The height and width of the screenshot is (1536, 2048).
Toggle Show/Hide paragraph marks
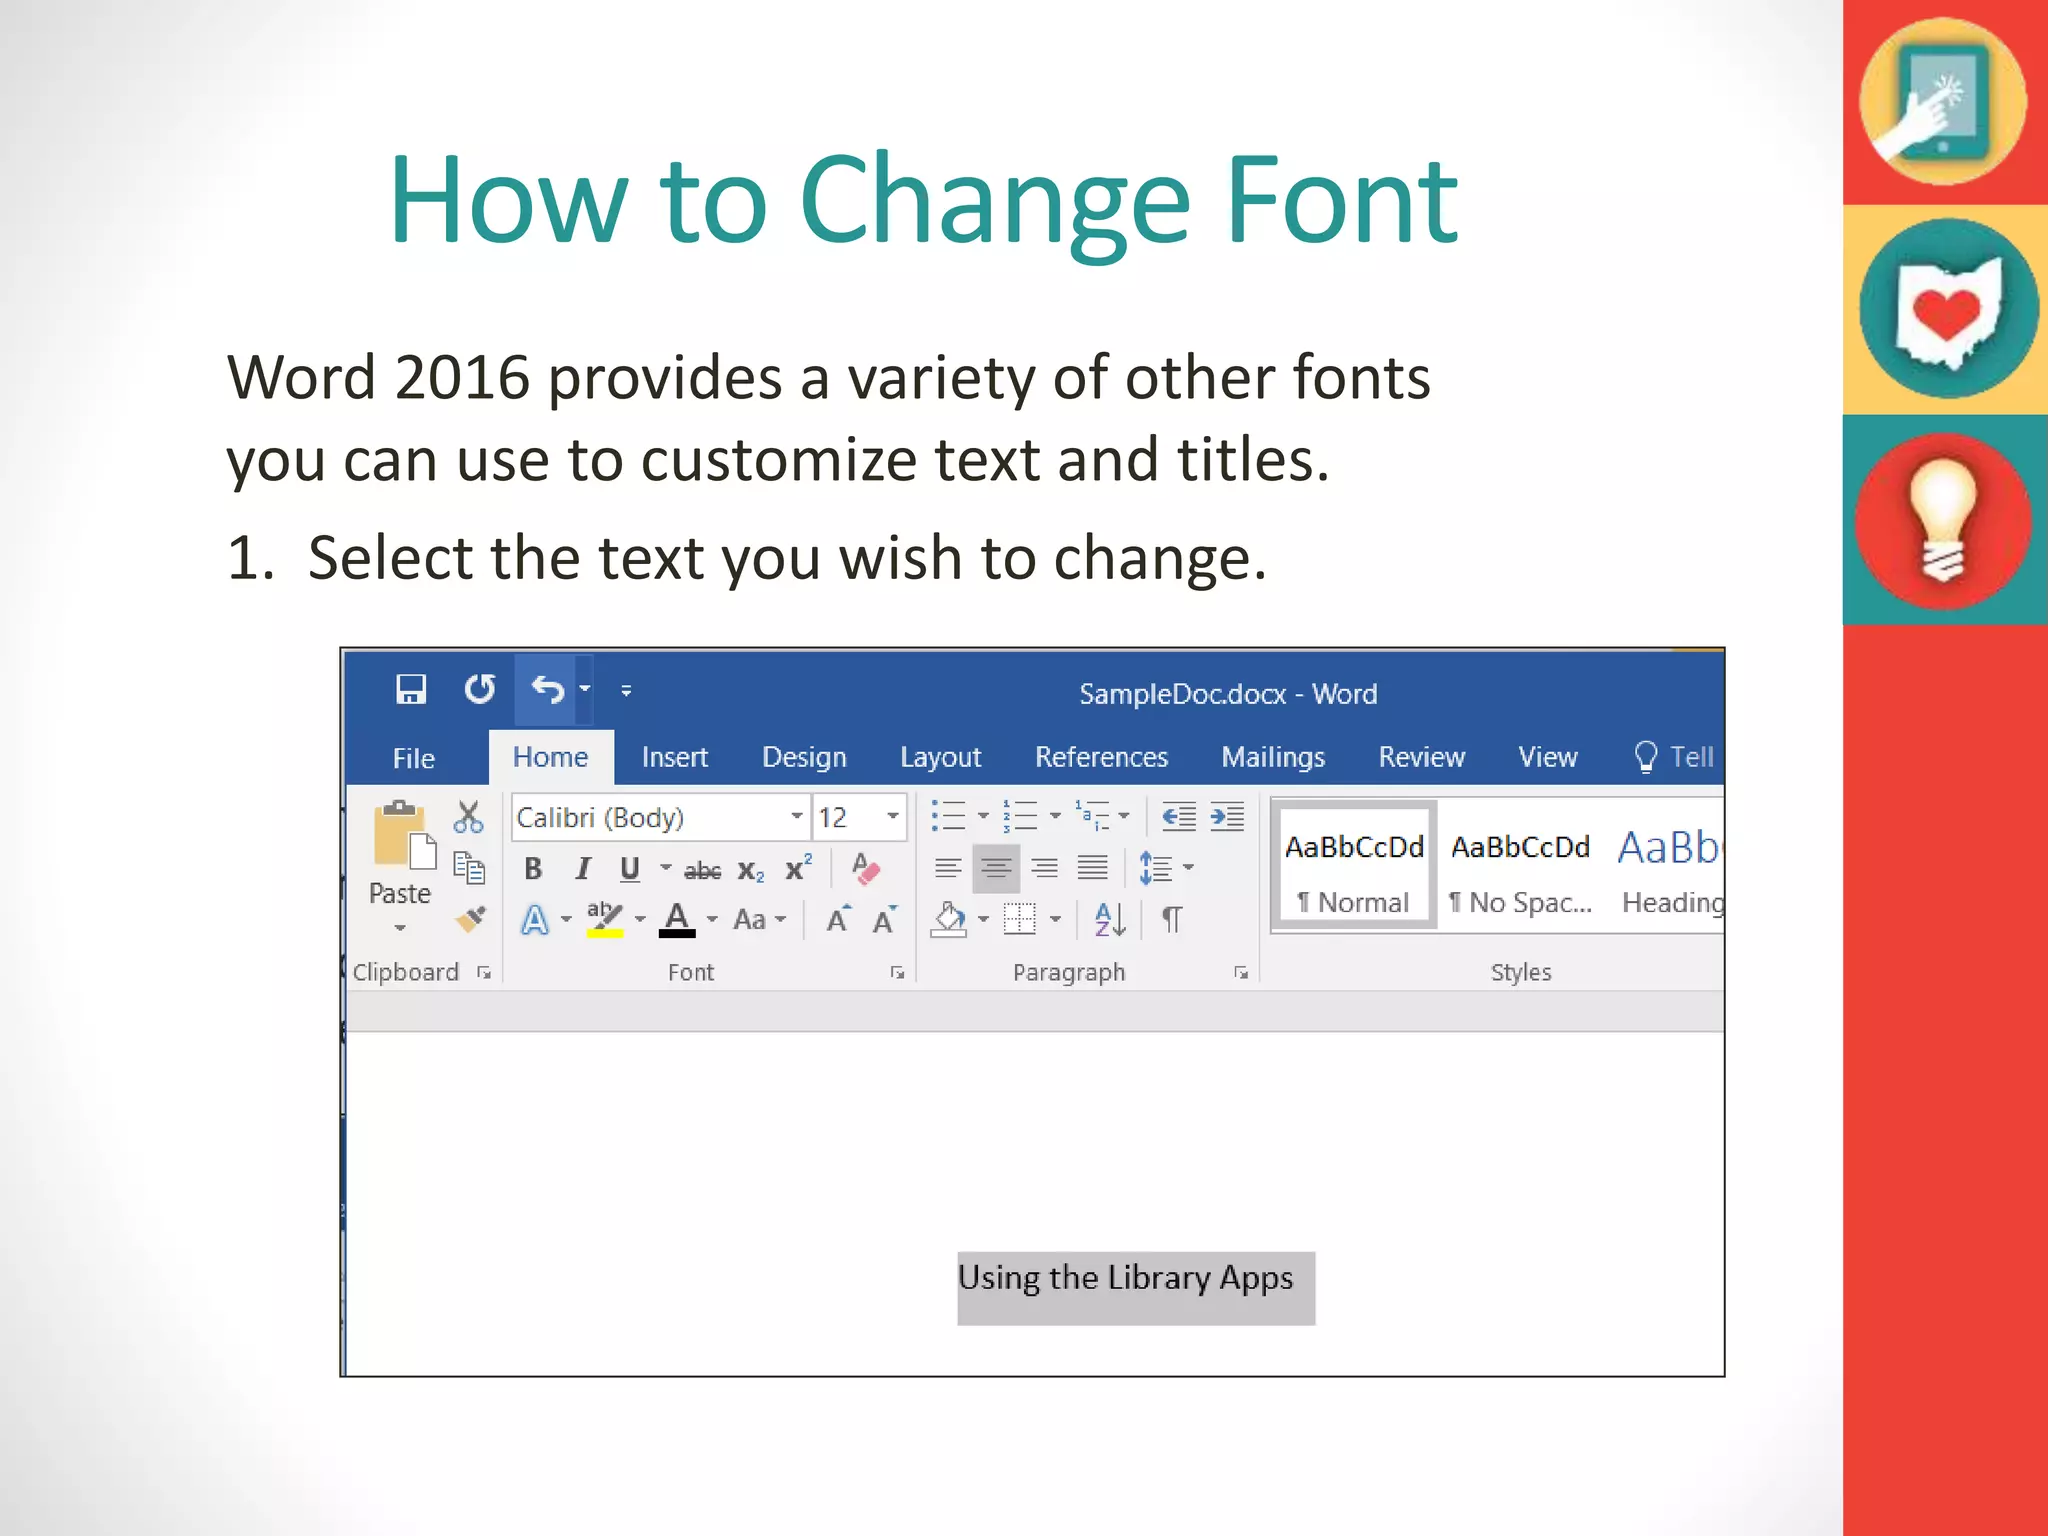pyautogui.click(x=1172, y=919)
